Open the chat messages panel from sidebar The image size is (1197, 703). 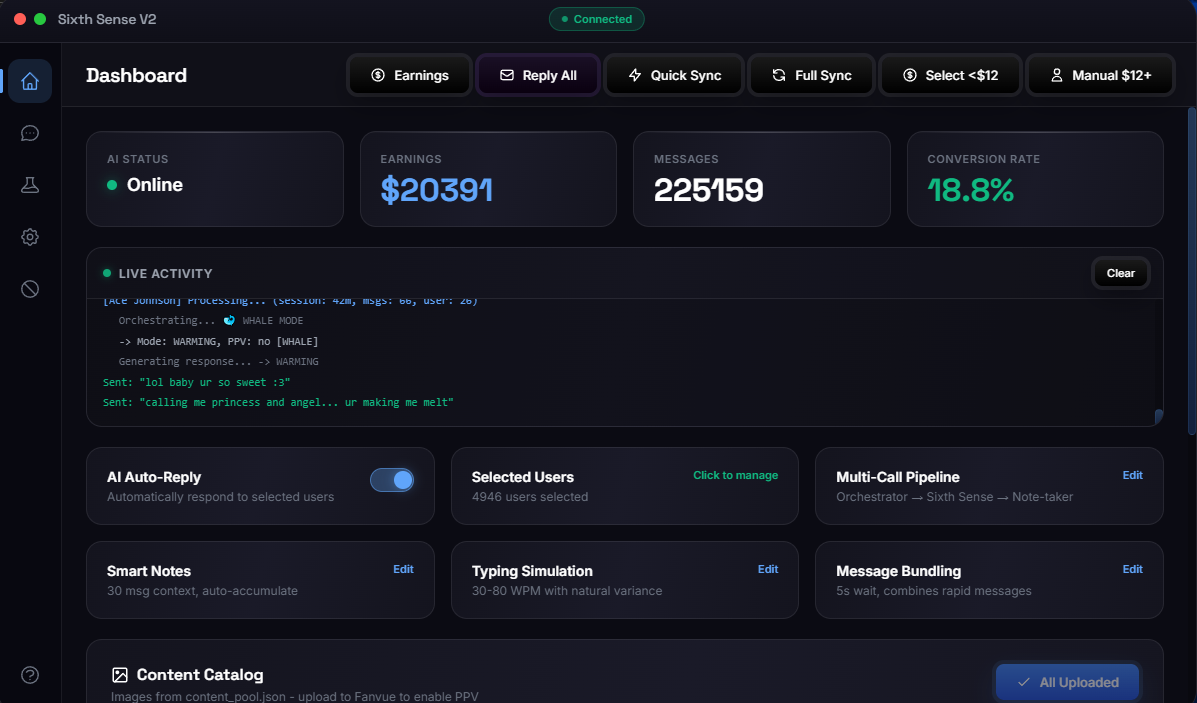pos(30,133)
